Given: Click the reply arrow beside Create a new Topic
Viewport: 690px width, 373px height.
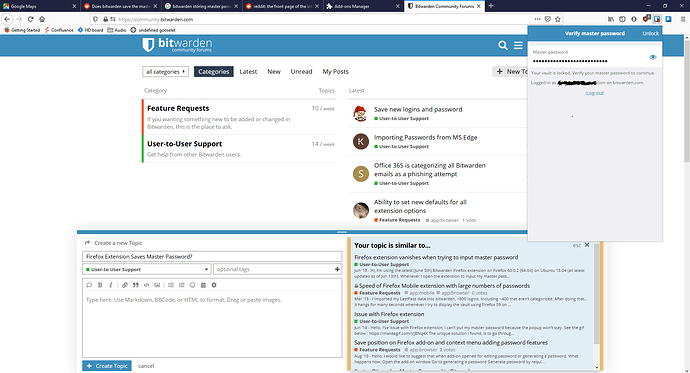Looking at the screenshot, I should tap(87, 243).
